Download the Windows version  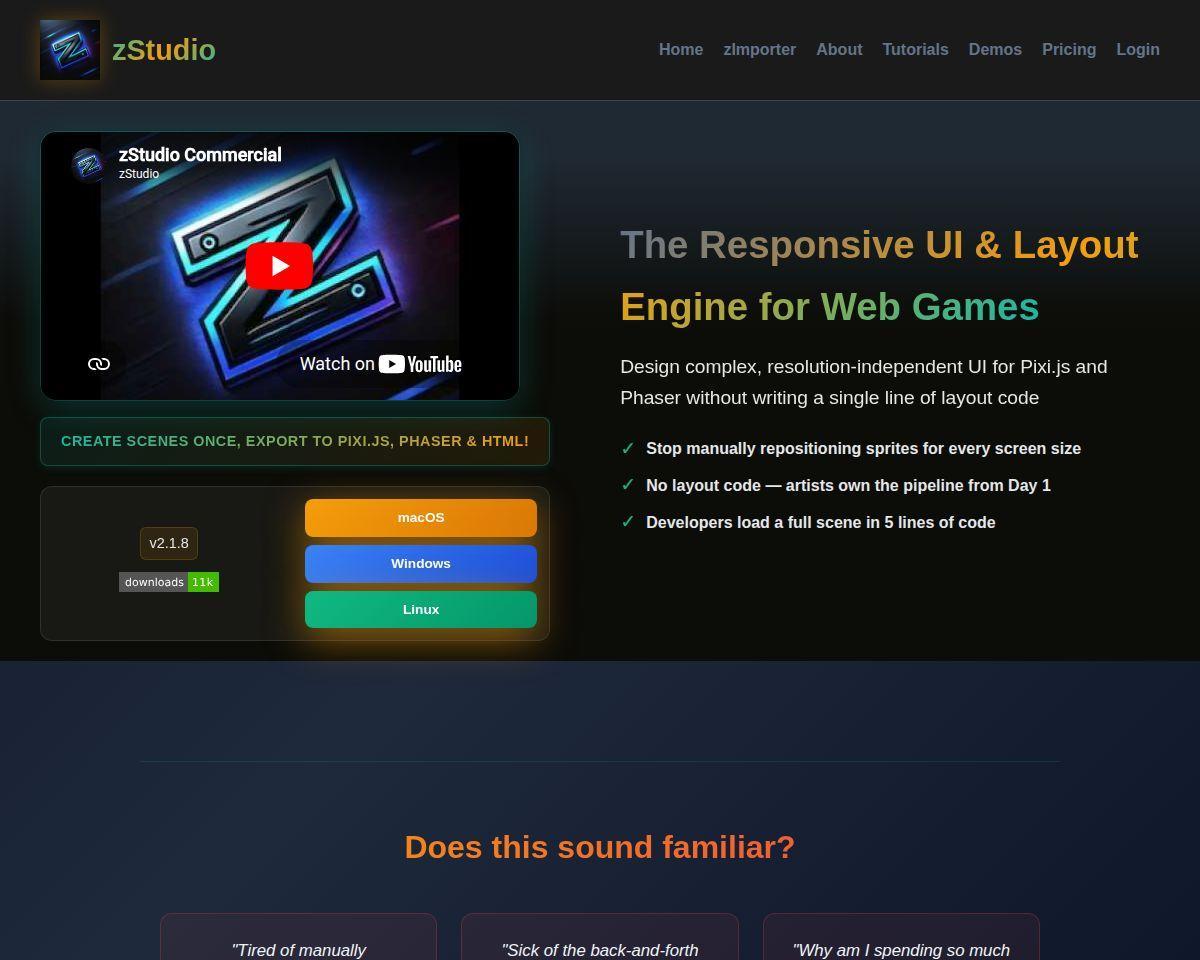pyautogui.click(x=421, y=564)
